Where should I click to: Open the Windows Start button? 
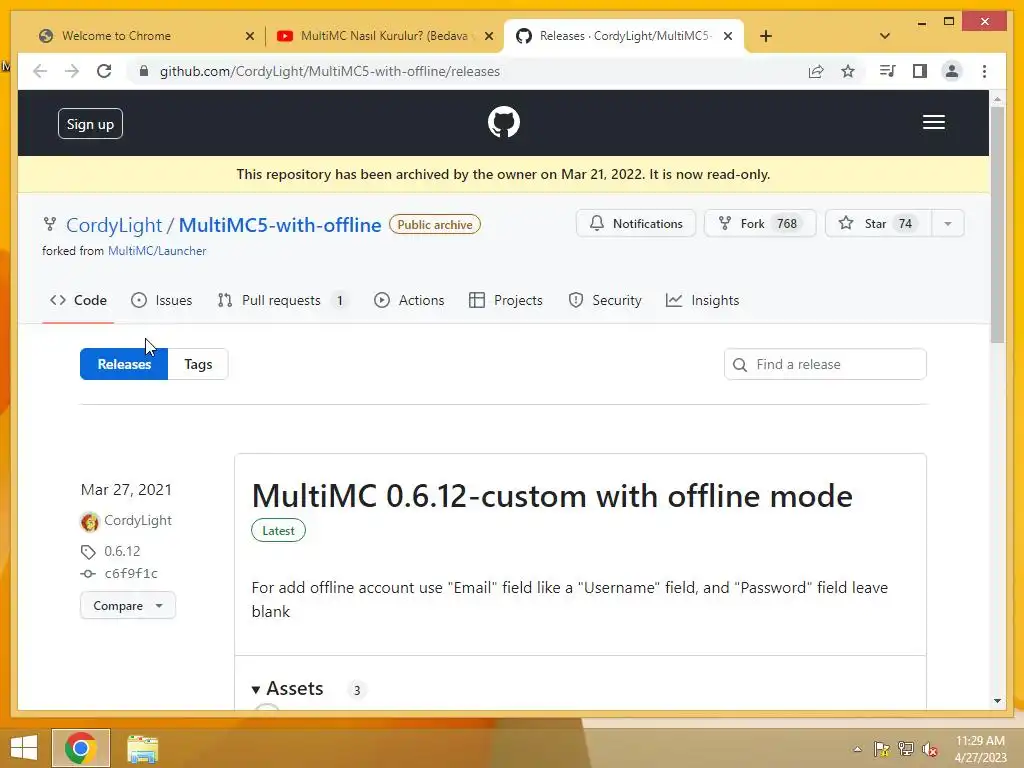[x=24, y=748]
